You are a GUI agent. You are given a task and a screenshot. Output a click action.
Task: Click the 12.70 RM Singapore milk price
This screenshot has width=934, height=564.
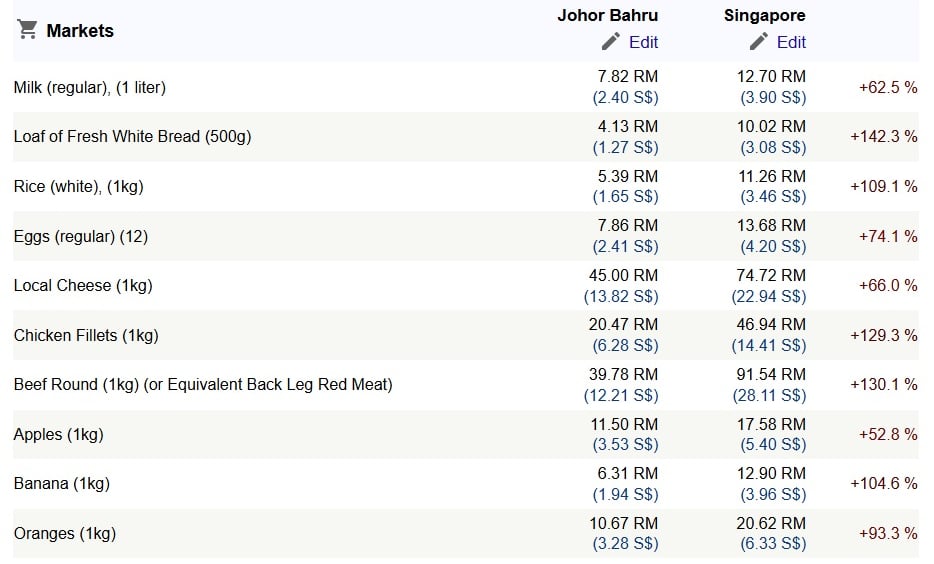pos(771,77)
